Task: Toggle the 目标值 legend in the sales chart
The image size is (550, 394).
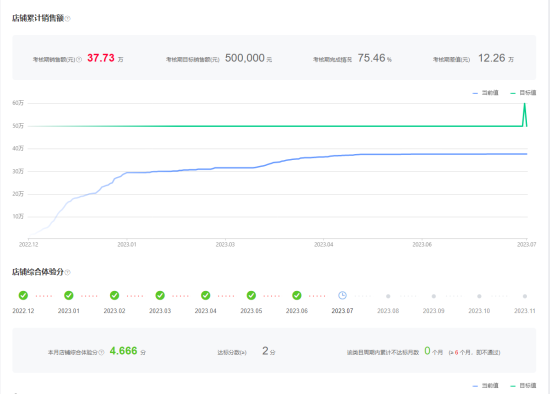Action: [523, 93]
